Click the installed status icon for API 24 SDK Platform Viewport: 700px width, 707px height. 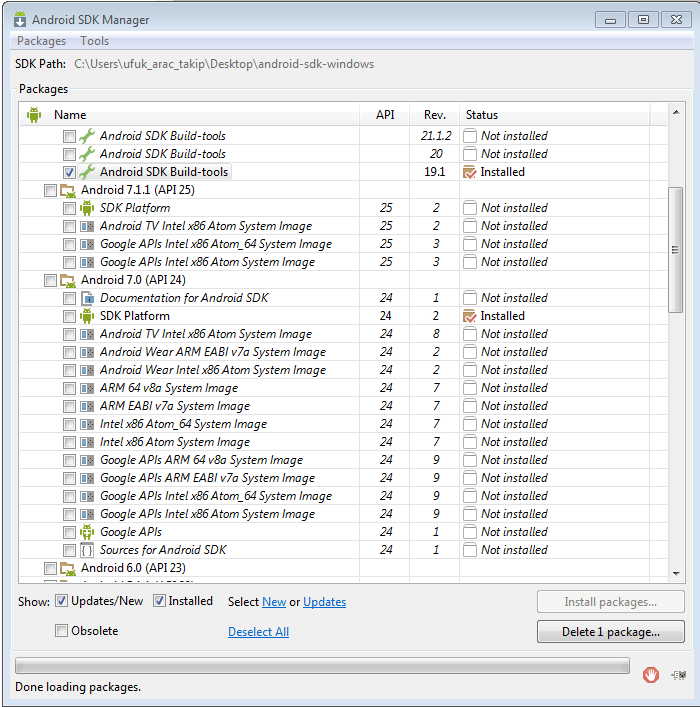(x=470, y=316)
